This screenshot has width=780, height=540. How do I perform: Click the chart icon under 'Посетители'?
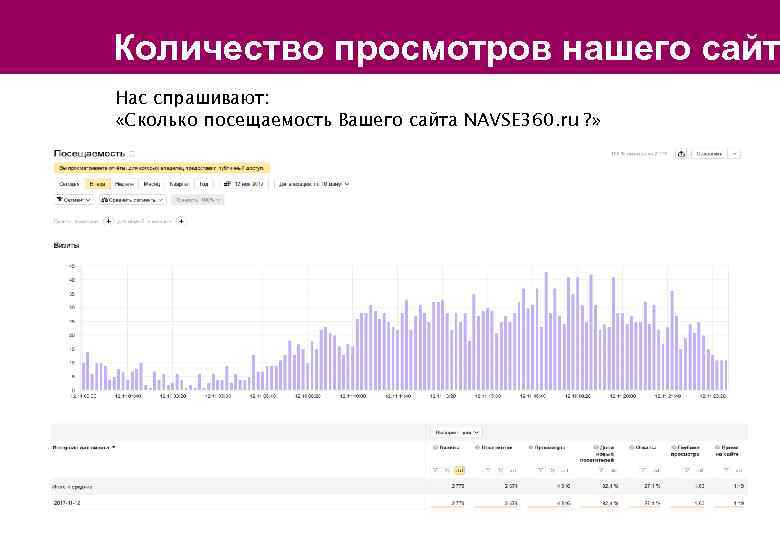pos(512,469)
